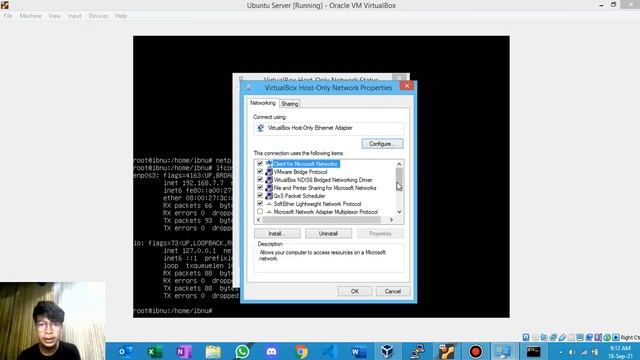Uncheck VMware Bridge Protocol
Screen dimensions: 640x360
(260, 171)
